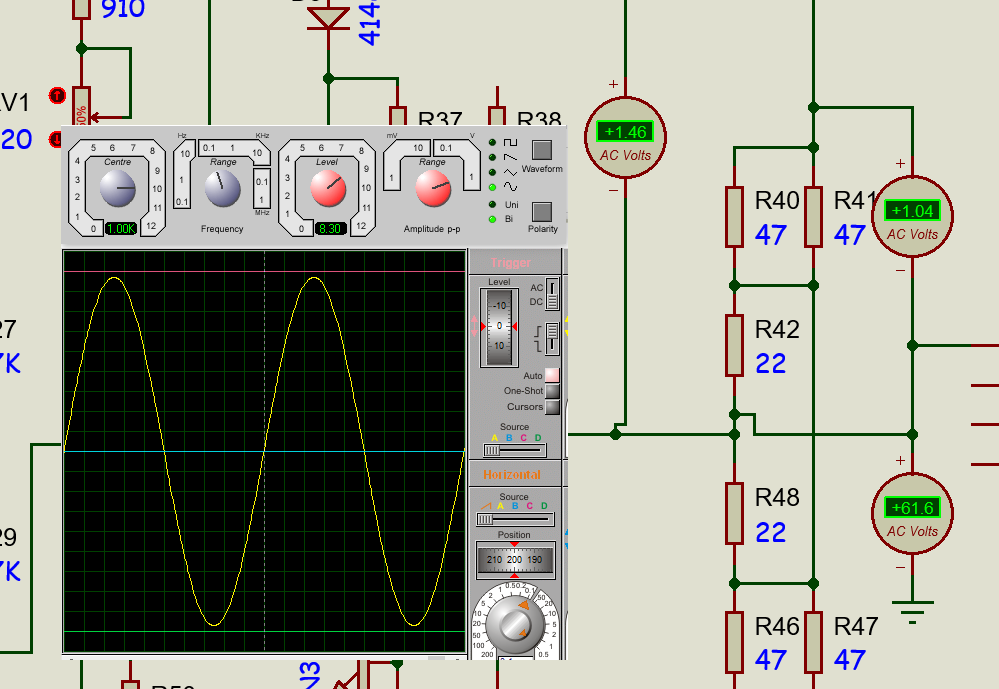
Task: Click the Horizontal Source channel slider
Action: click(x=514, y=519)
